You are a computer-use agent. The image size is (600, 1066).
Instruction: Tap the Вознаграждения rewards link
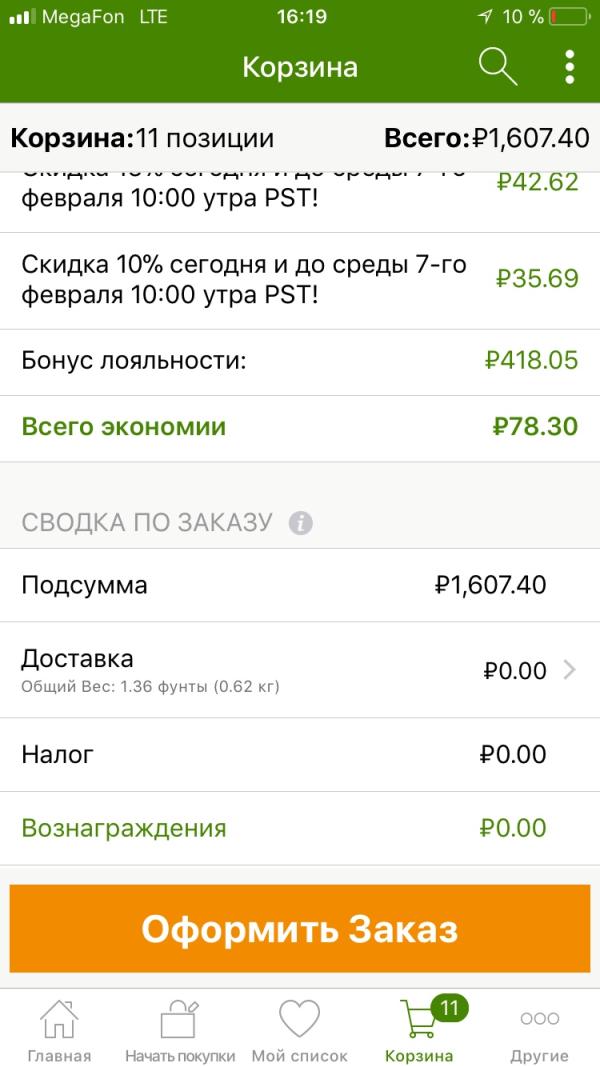pos(124,828)
